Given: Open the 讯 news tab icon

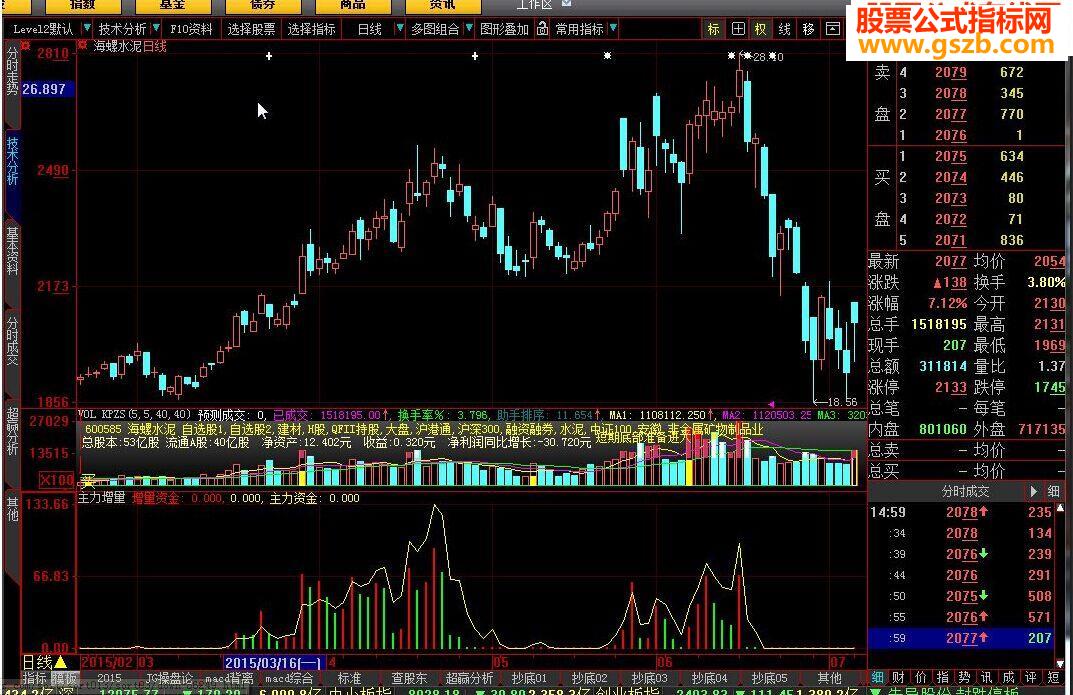Looking at the screenshot, I should pyautogui.click(x=987, y=677).
